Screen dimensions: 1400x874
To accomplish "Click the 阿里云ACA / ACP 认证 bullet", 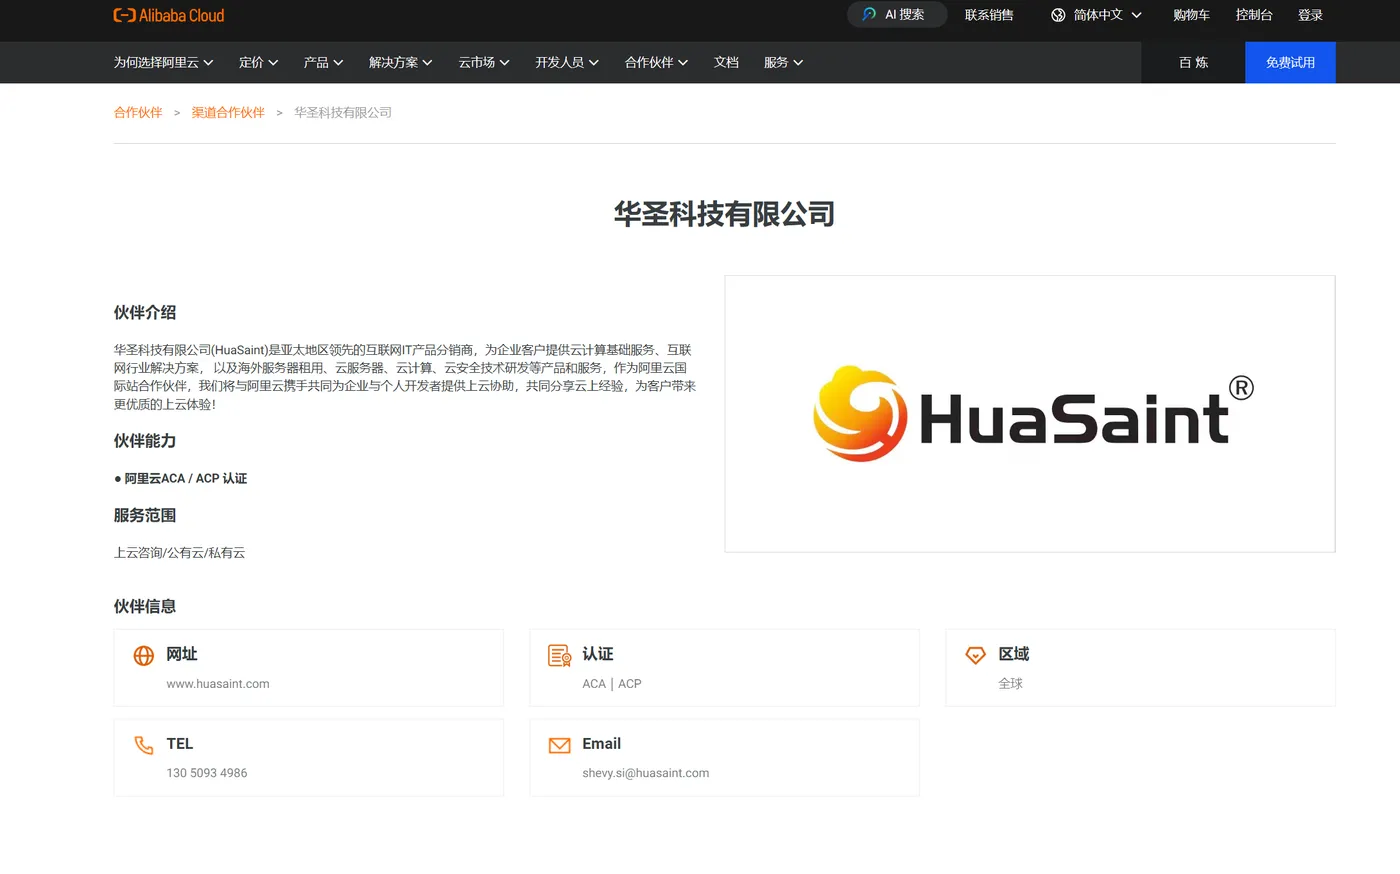I will point(180,478).
